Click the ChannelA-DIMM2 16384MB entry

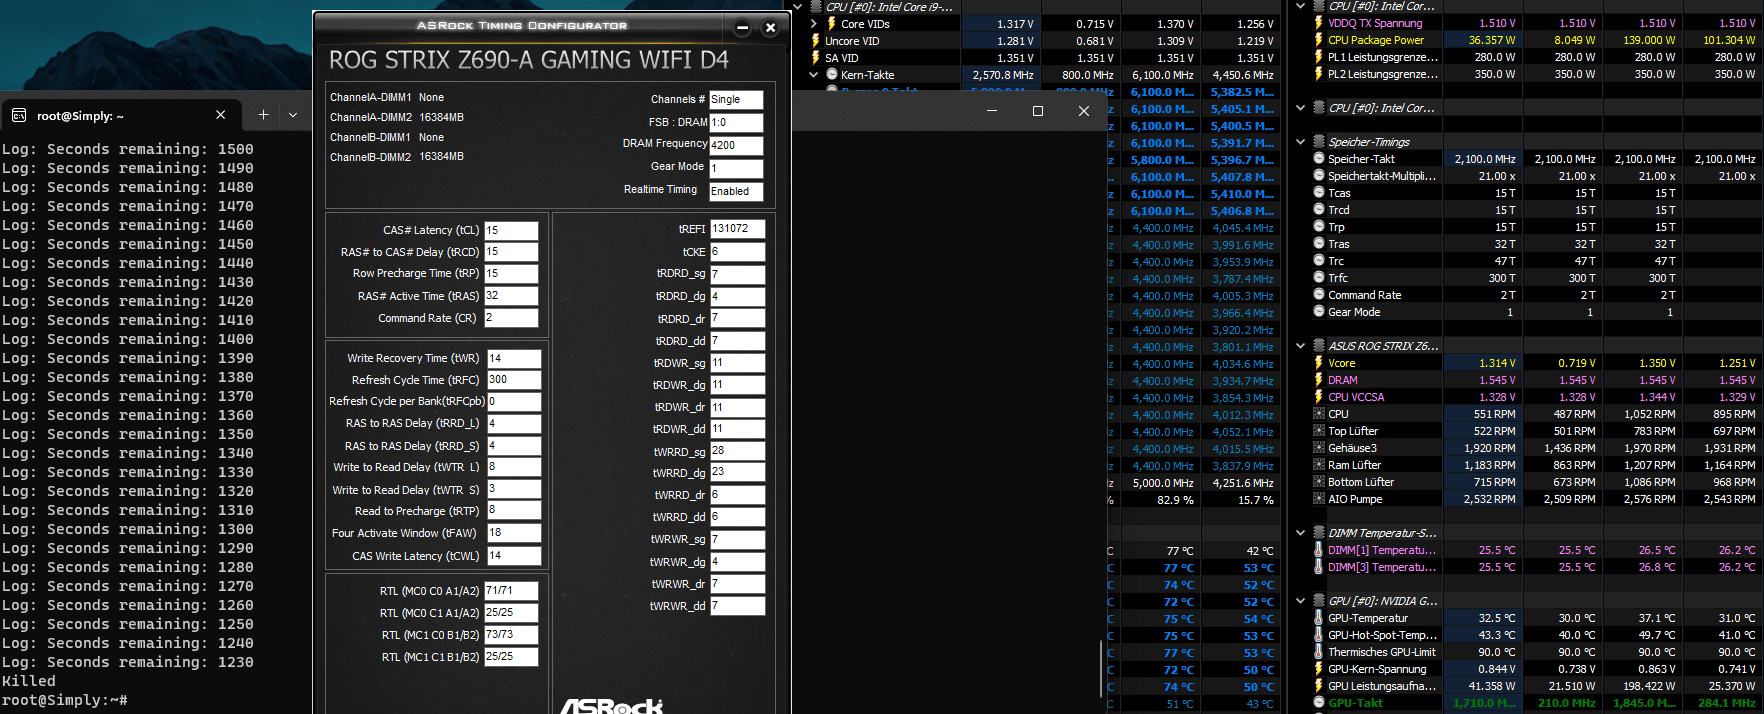tap(397, 117)
